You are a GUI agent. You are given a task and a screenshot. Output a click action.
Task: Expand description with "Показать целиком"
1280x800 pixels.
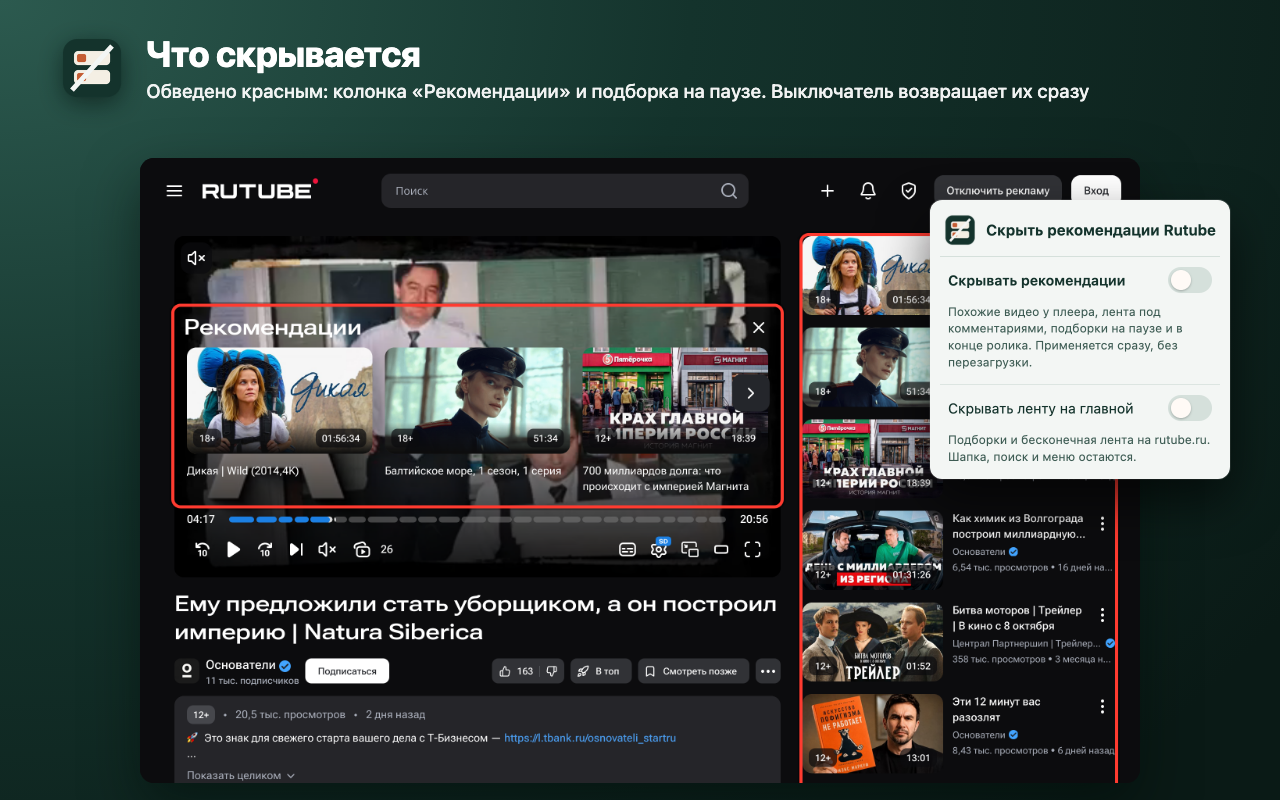(x=241, y=775)
